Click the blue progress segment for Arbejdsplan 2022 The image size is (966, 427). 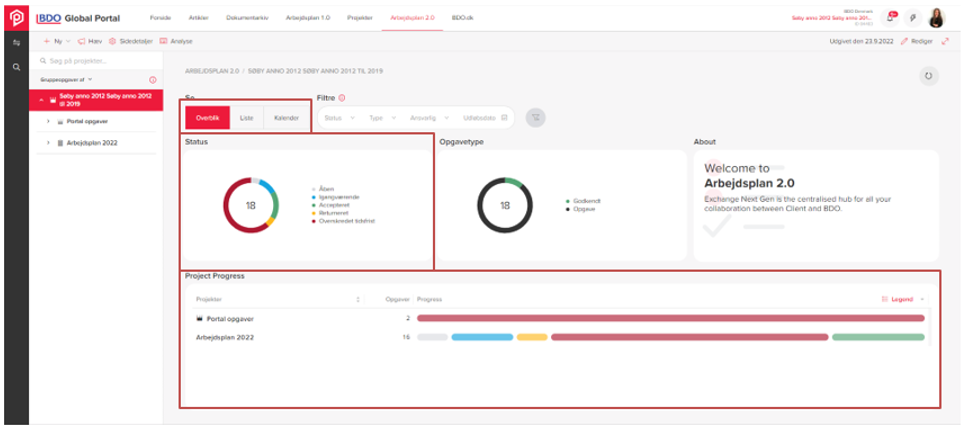(x=482, y=337)
